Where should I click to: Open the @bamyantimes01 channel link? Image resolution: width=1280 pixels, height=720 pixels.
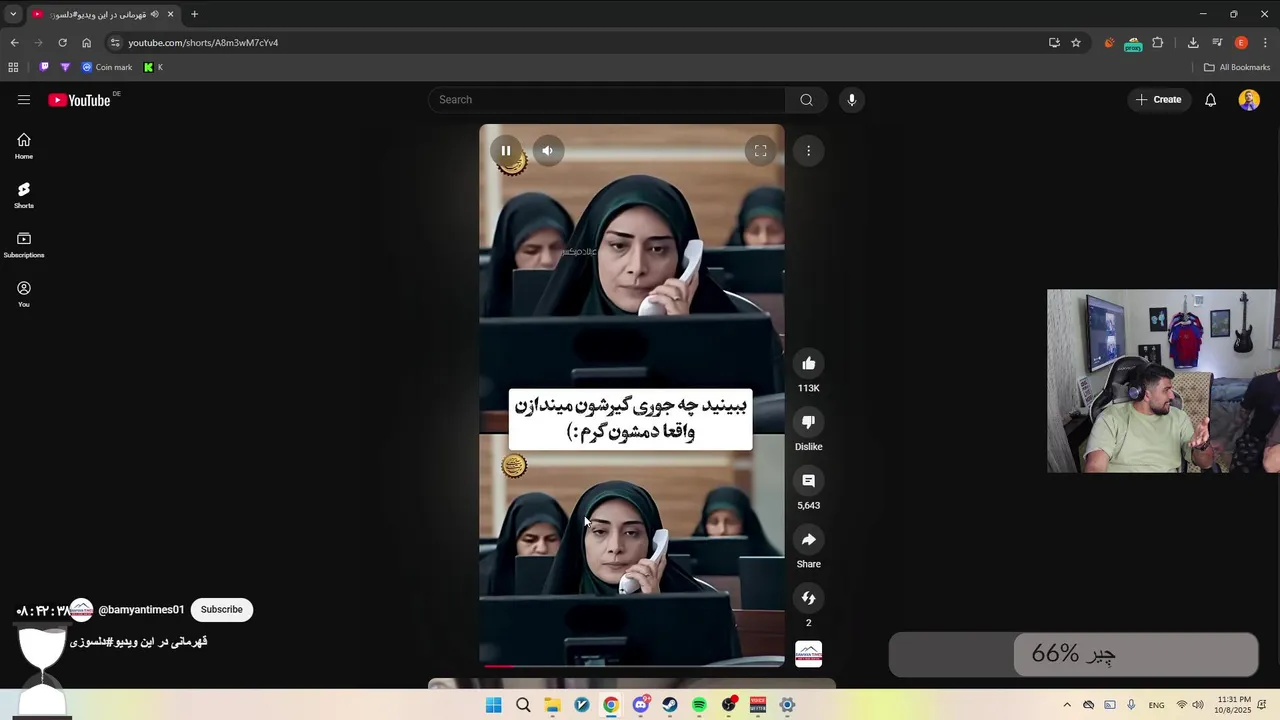pos(141,609)
